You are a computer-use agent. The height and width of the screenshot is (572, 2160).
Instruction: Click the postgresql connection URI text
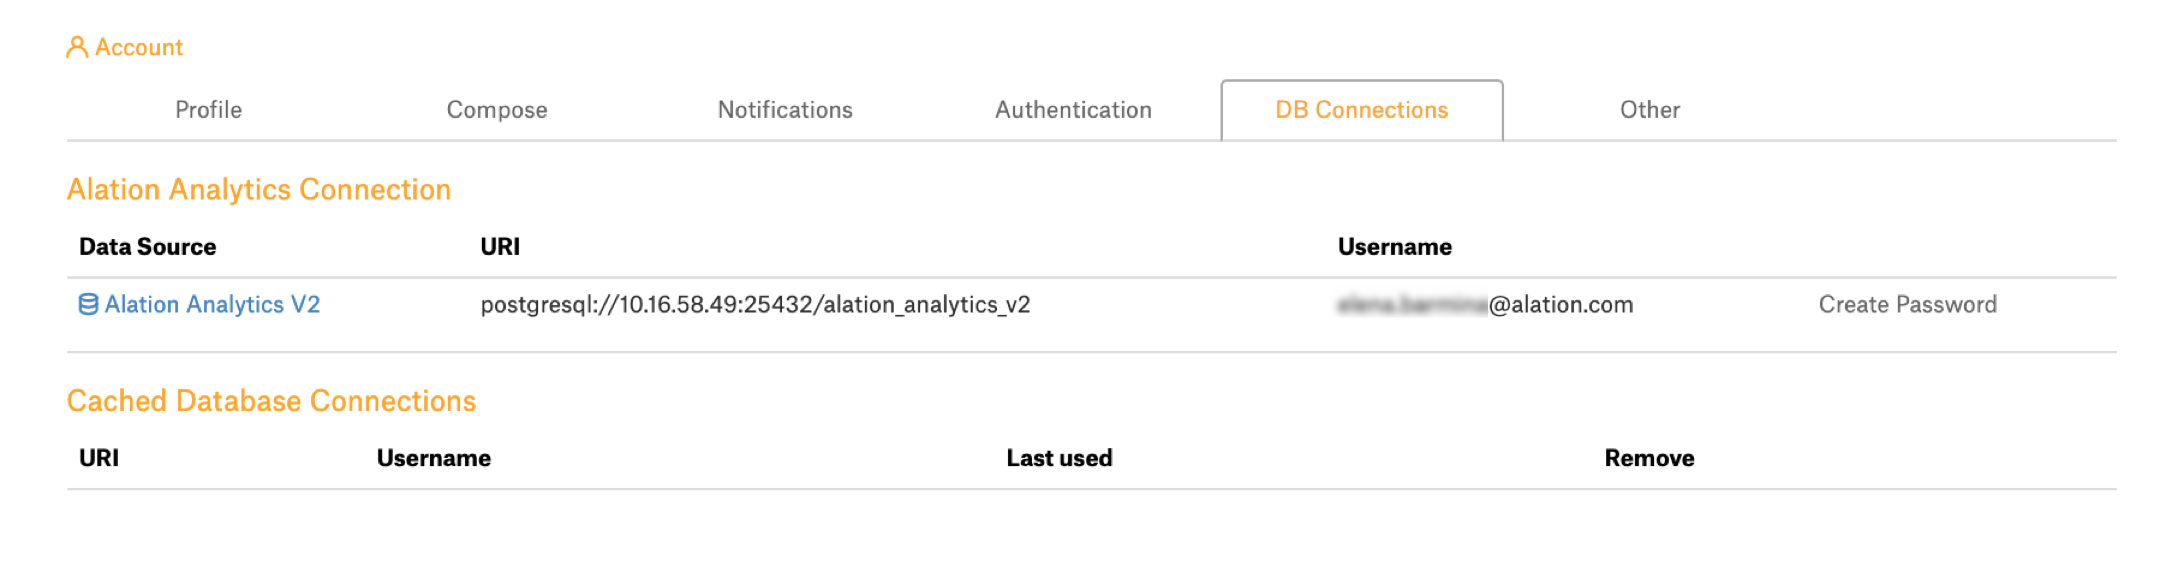(755, 304)
